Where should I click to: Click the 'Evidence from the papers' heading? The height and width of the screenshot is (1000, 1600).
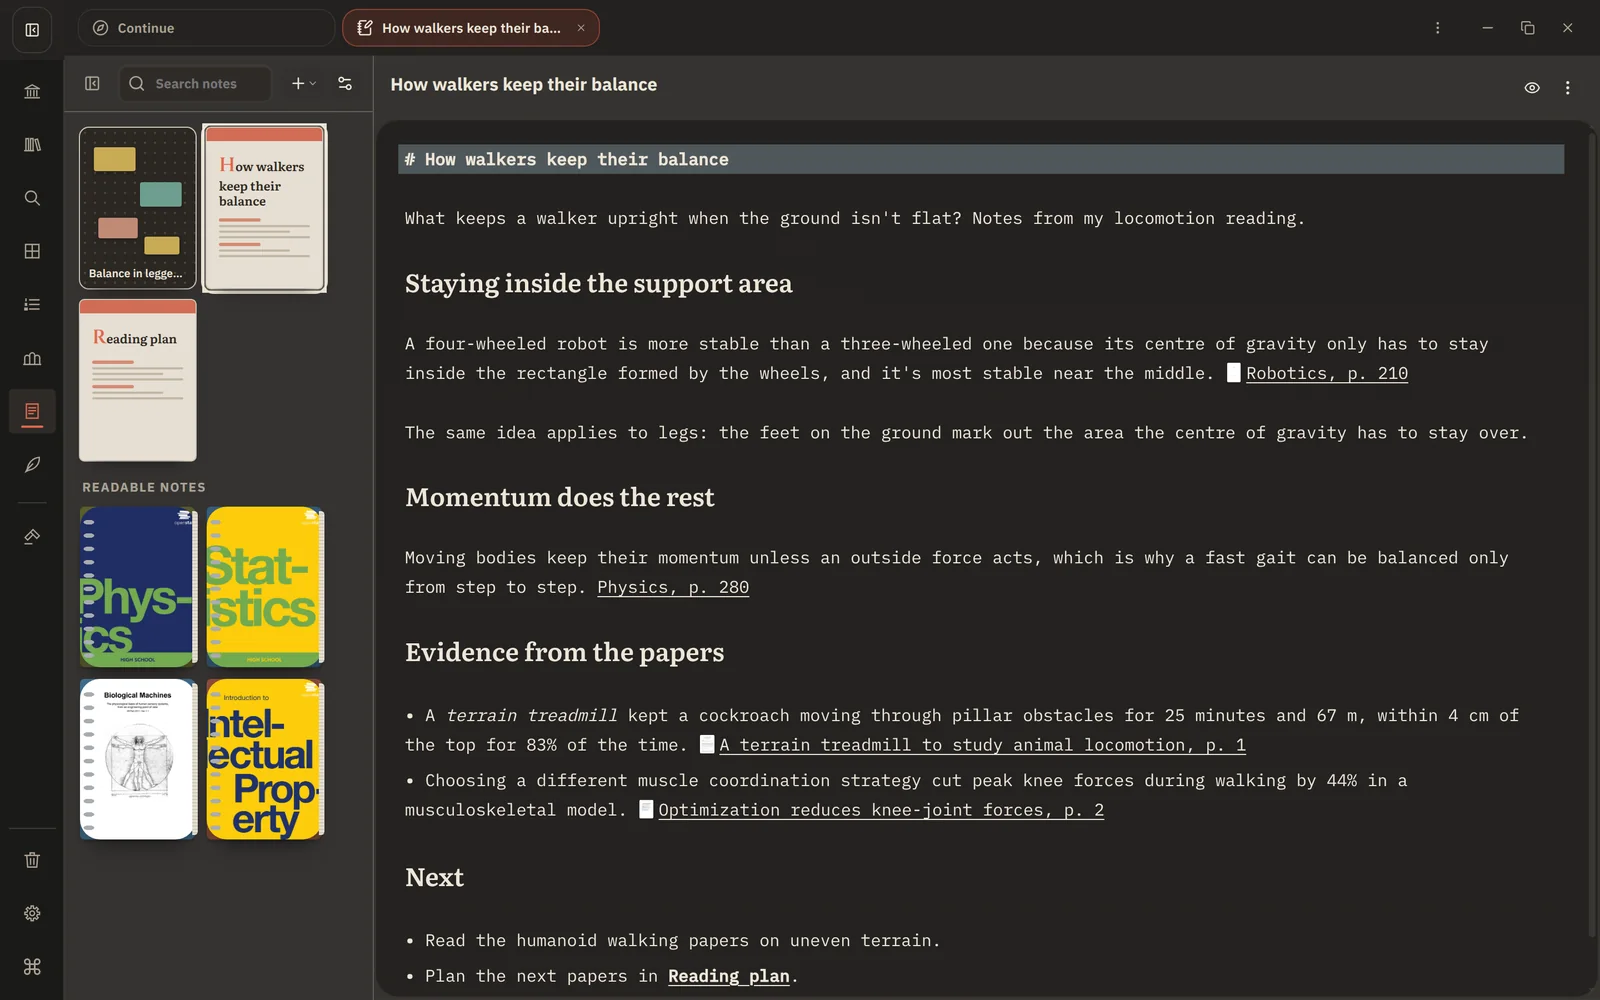click(x=564, y=653)
